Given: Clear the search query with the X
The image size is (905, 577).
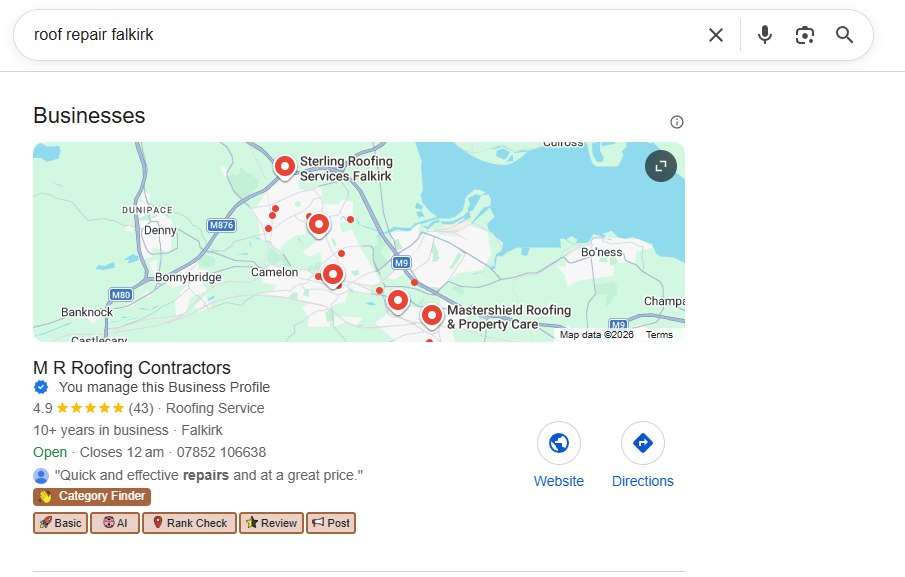Looking at the screenshot, I should [716, 34].
